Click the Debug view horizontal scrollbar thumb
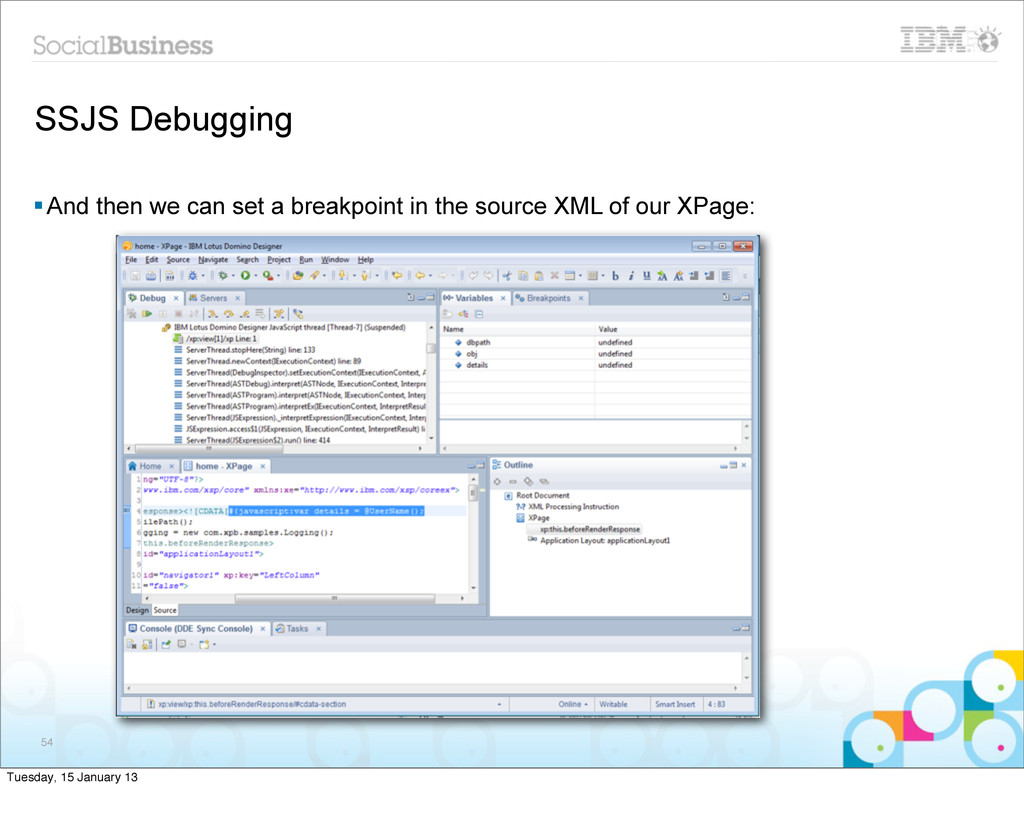Screen dimensions: 1024x838 pos(209,449)
